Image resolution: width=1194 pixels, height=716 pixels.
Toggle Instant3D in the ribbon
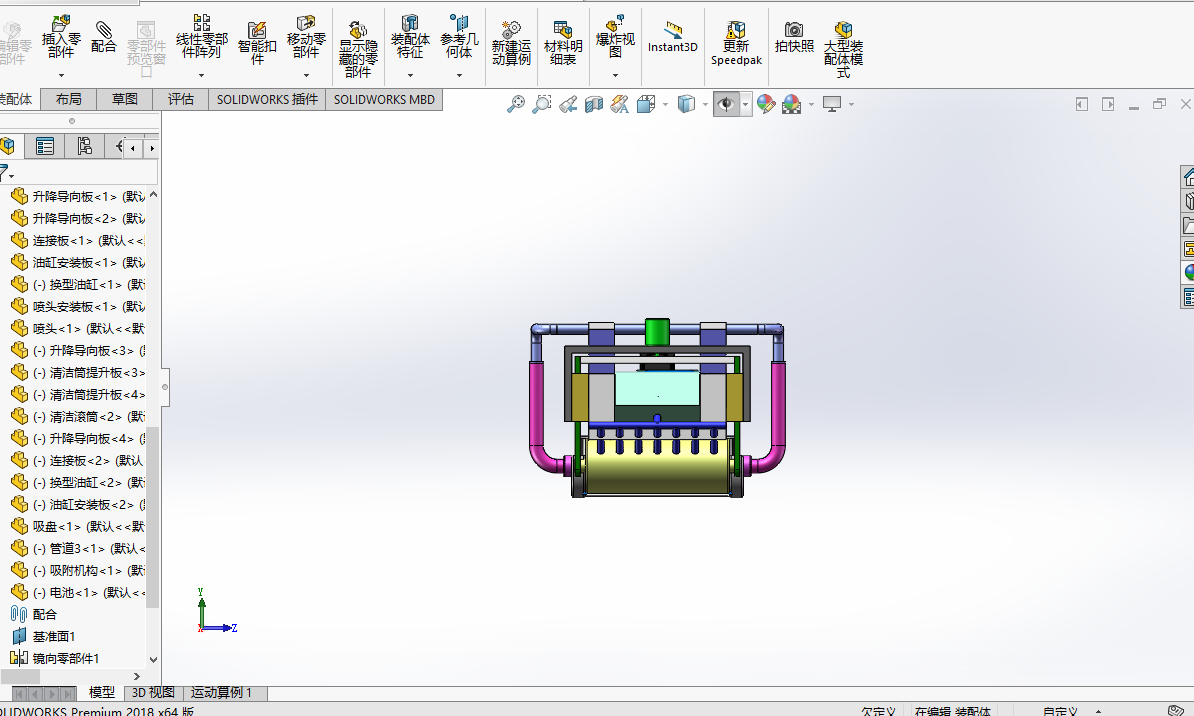pyautogui.click(x=672, y=38)
